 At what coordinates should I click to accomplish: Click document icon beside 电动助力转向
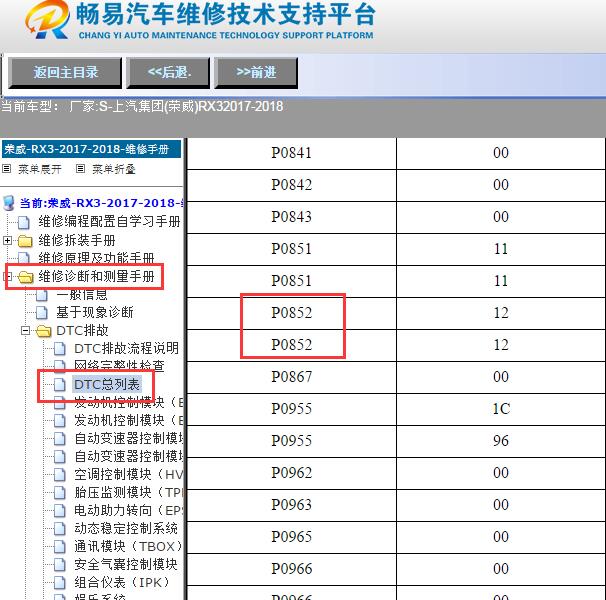click(60, 511)
